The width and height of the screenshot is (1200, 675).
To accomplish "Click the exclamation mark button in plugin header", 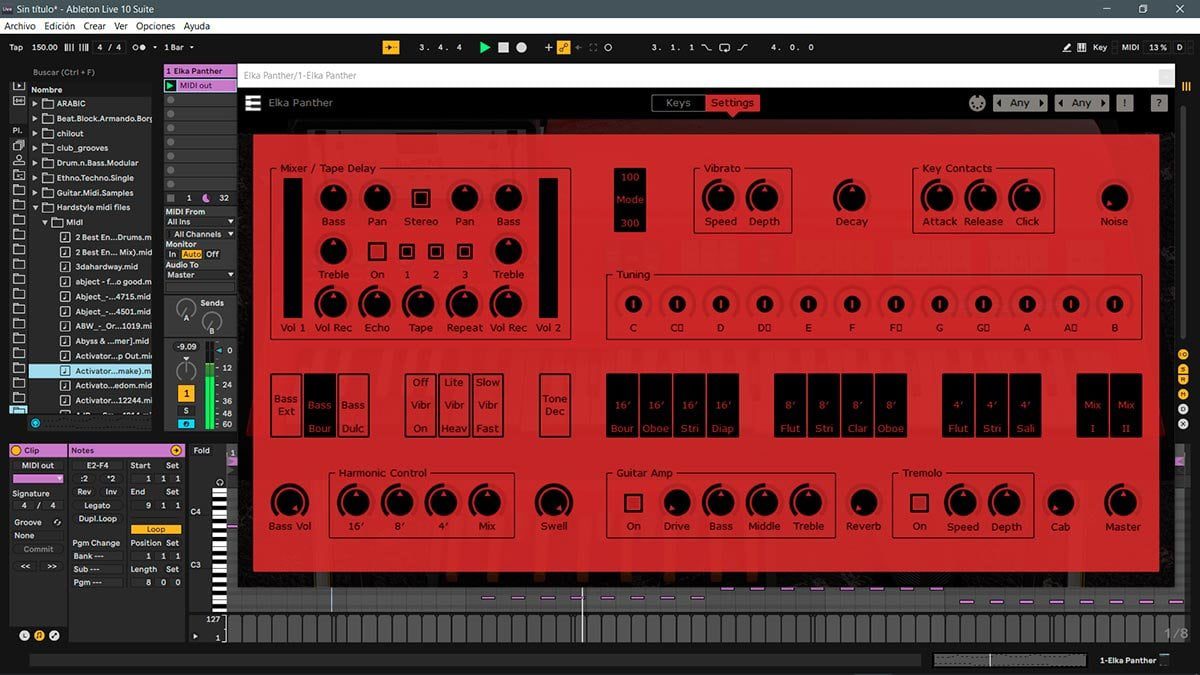I will [x=1125, y=103].
